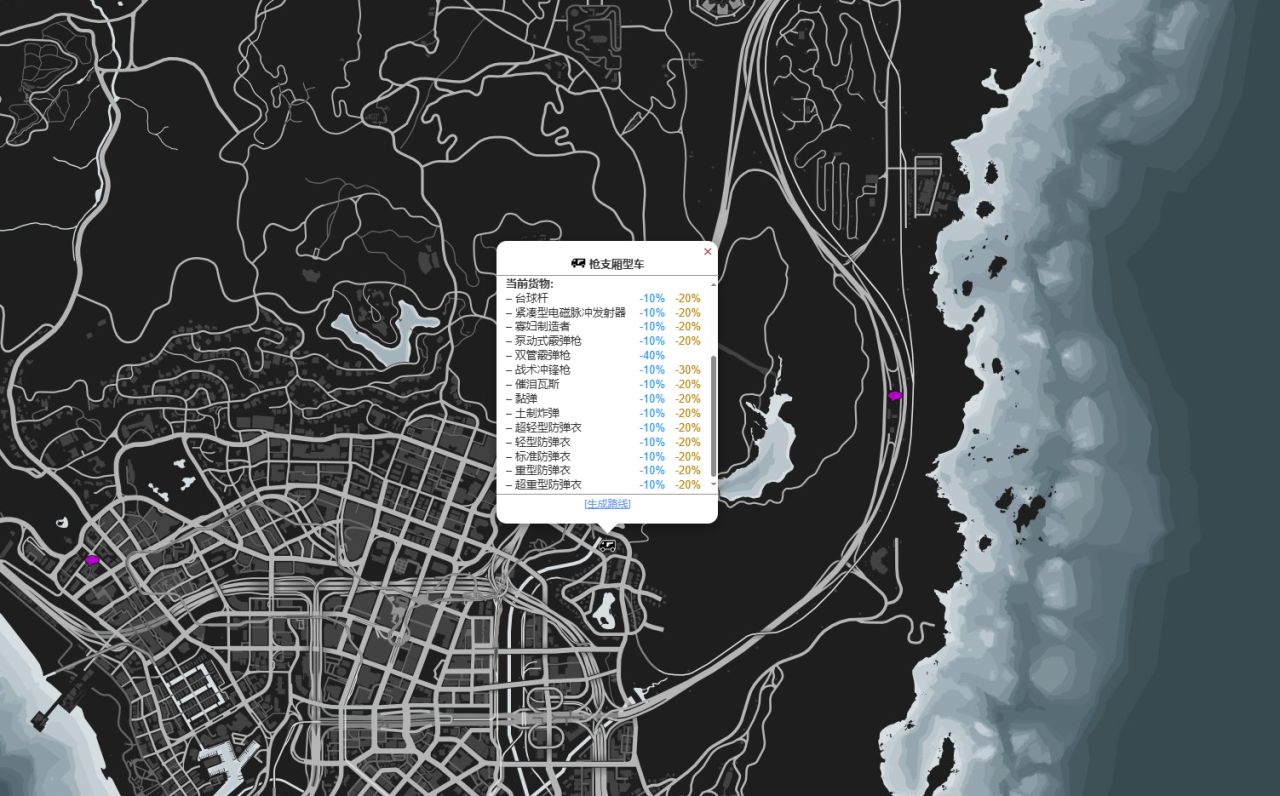Image resolution: width=1280 pixels, height=796 pixels.
Task: Click the orange -20% beside 黏弹
Action: point(688,398)
